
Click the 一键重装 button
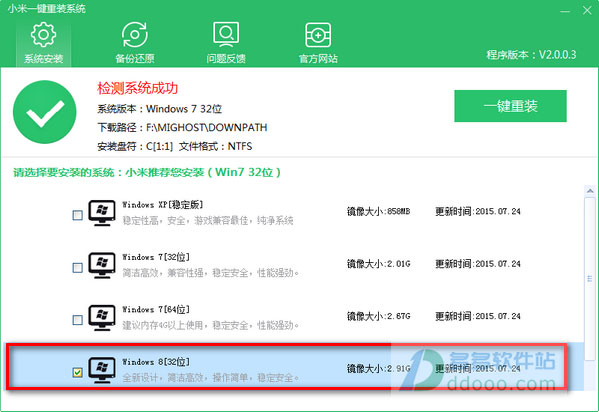(510, 106)
